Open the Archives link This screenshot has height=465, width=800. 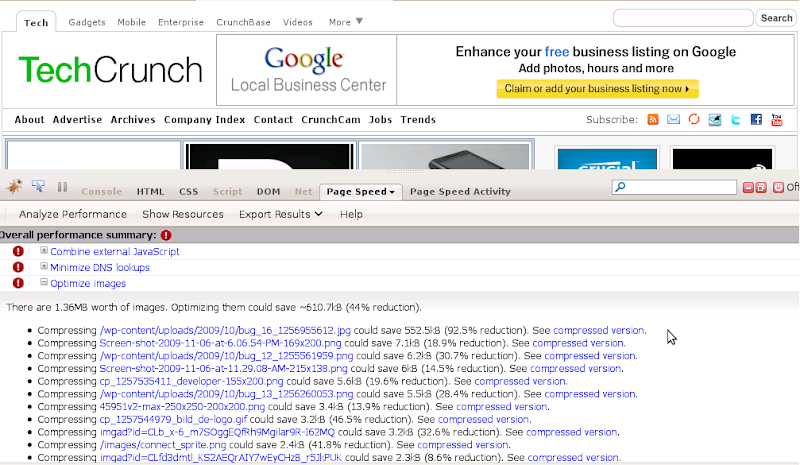tap(133, 119)
